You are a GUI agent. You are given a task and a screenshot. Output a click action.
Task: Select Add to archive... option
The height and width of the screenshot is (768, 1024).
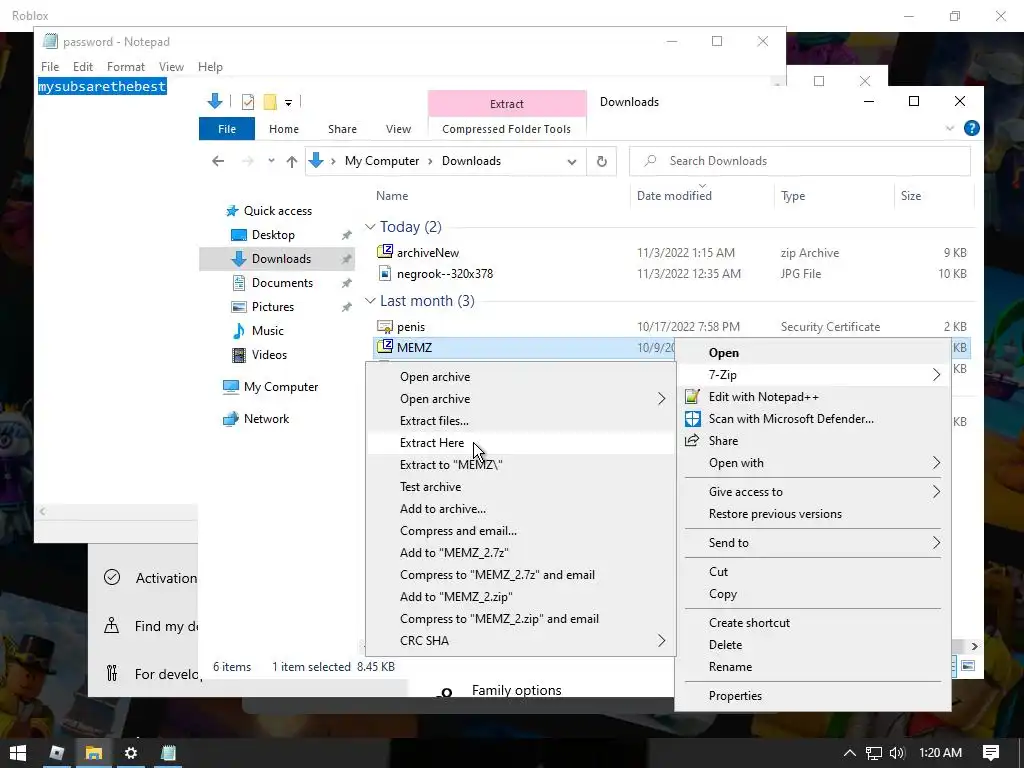pyautogui.click(x=443, y=509)
